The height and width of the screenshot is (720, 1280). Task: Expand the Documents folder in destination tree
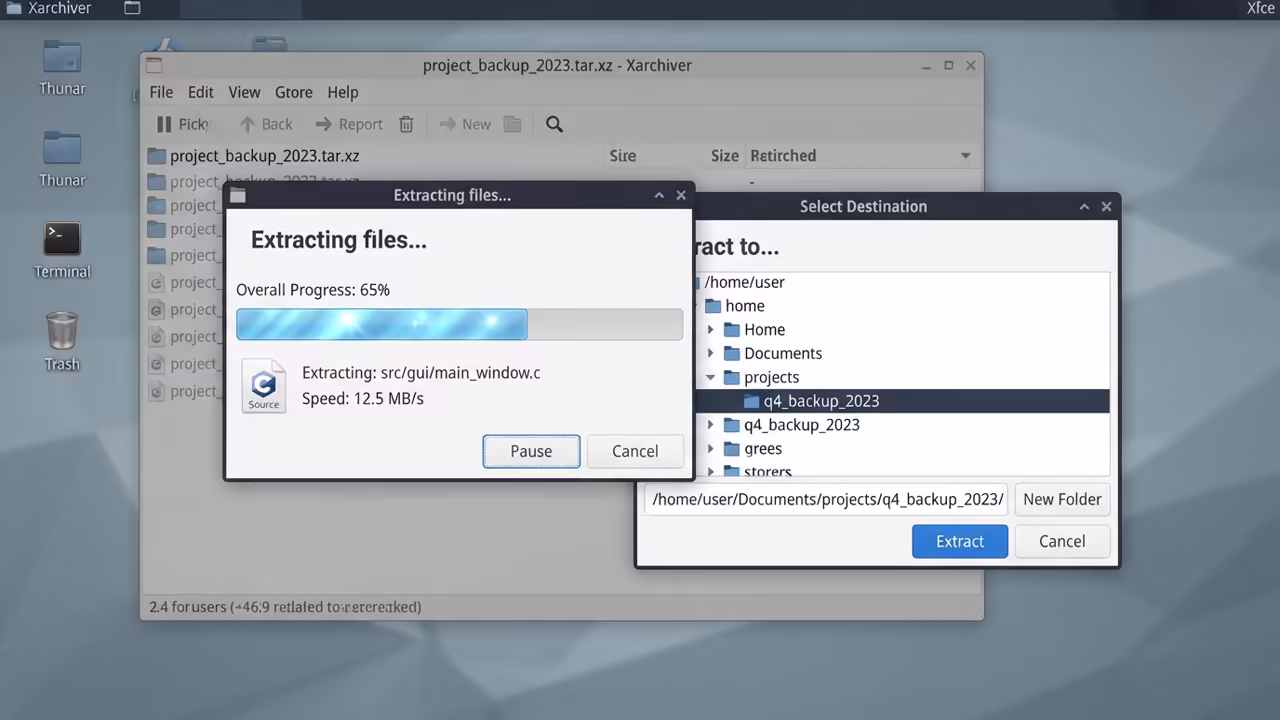pos(711,353)
